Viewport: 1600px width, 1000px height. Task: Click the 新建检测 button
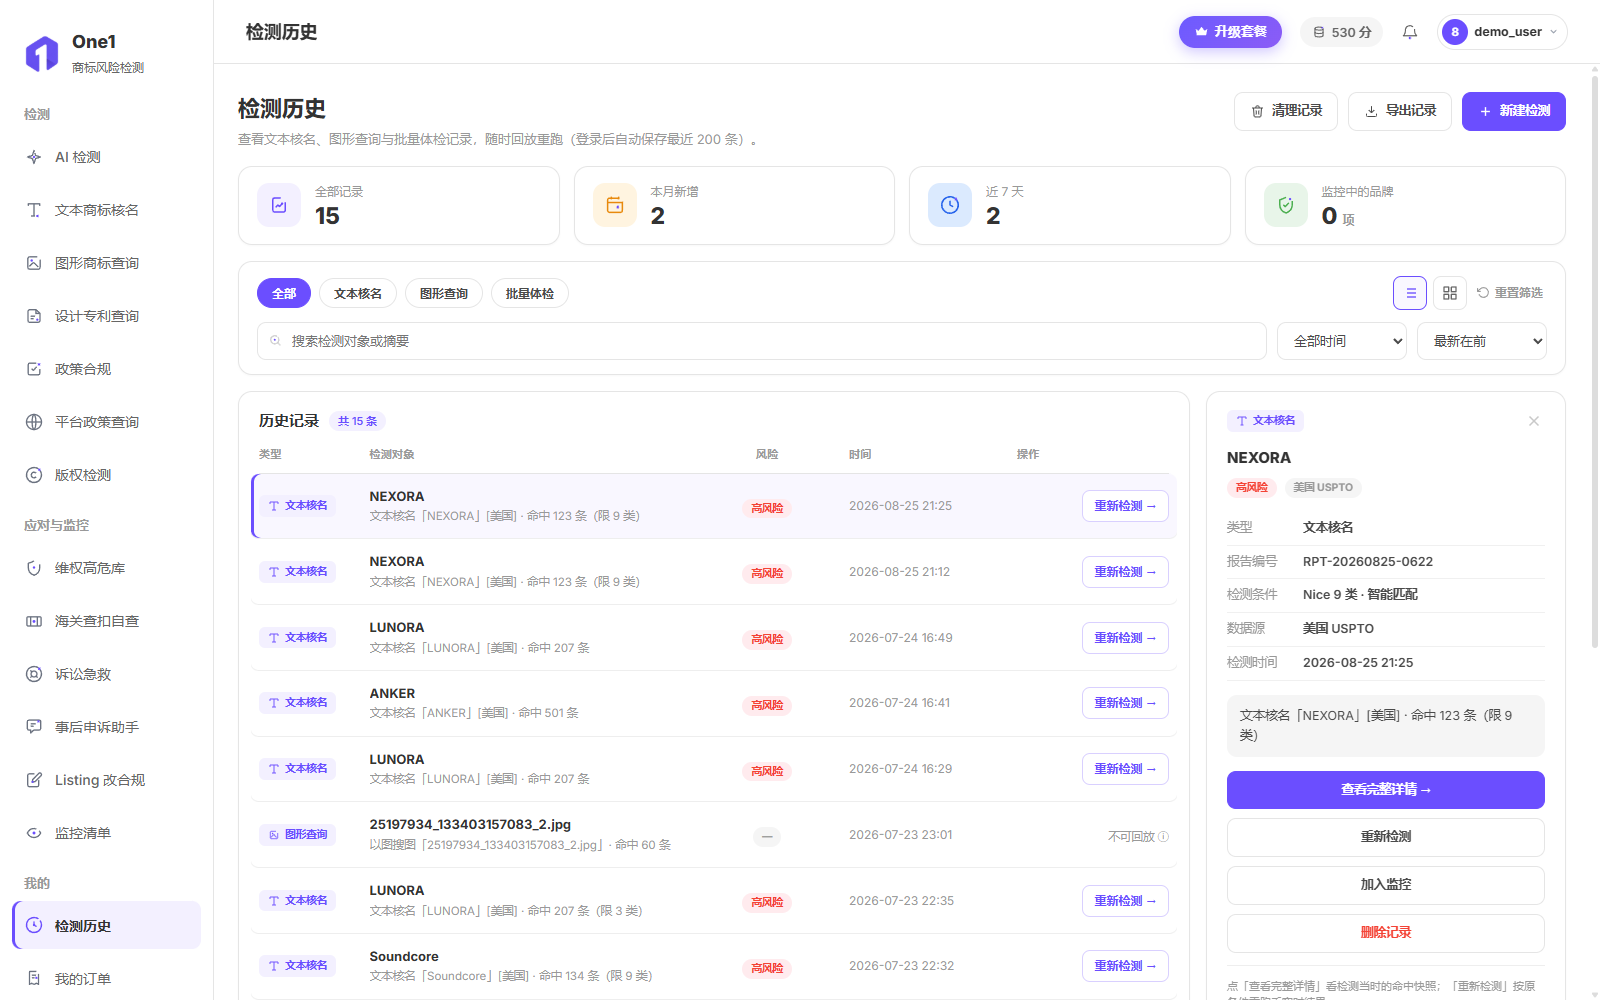point(1514,111)
